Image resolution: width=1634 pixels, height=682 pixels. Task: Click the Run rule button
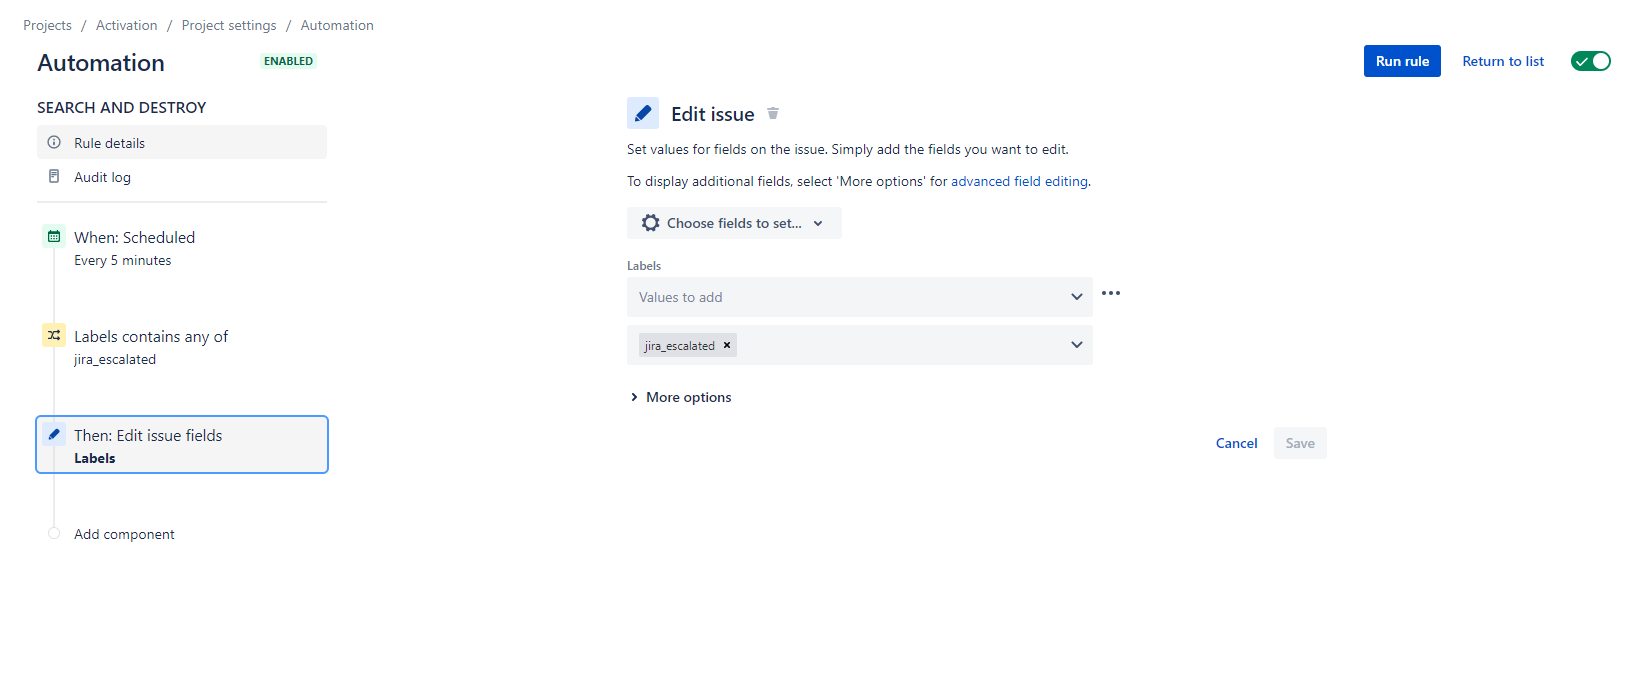[1402, 61]
